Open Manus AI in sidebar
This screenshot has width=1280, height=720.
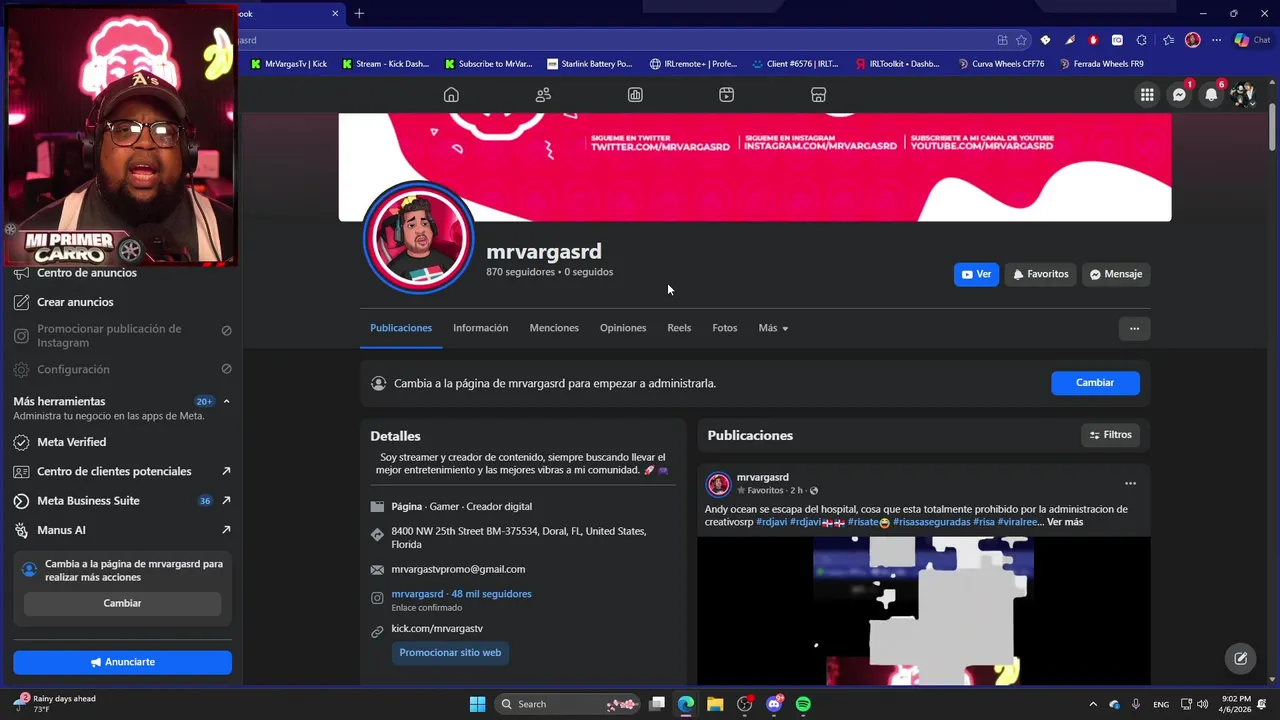[x=121, y=530]
